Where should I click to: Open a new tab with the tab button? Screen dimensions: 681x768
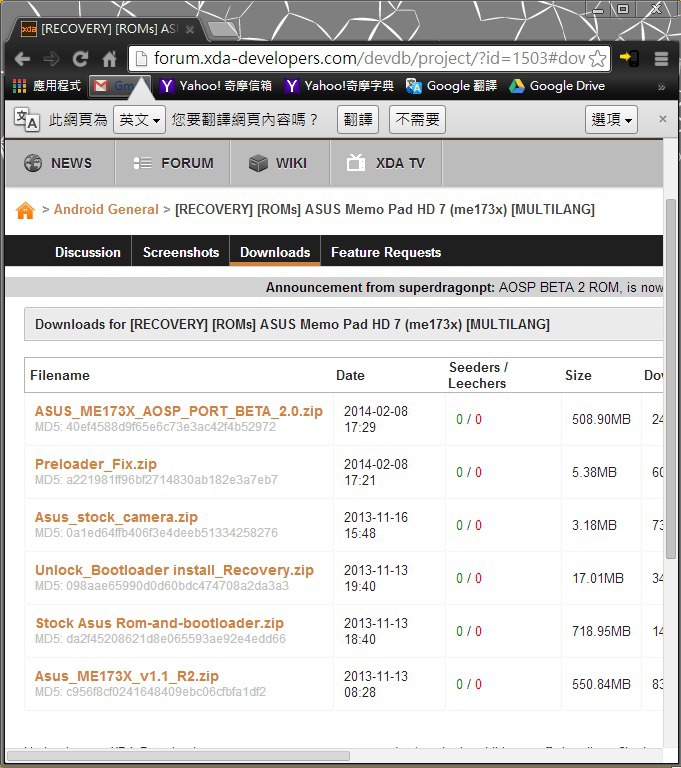pos(223,30)
